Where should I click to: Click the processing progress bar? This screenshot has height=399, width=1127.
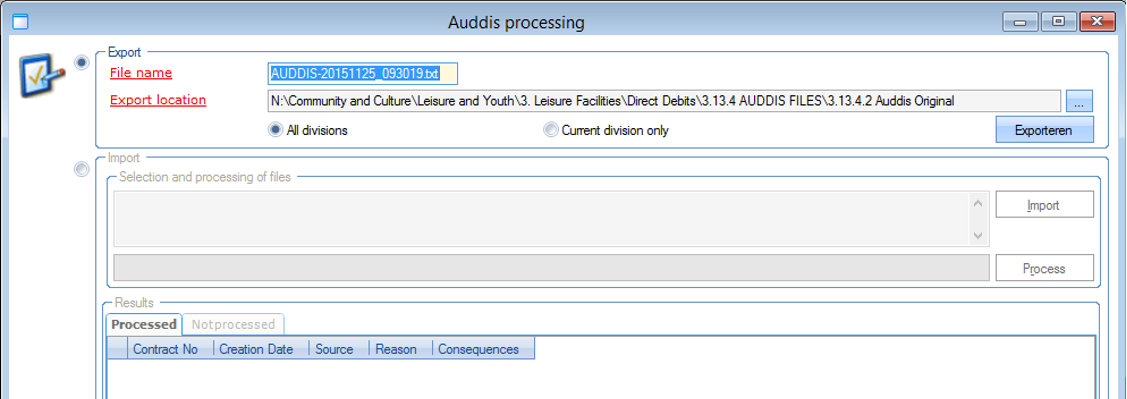[551, 268]
